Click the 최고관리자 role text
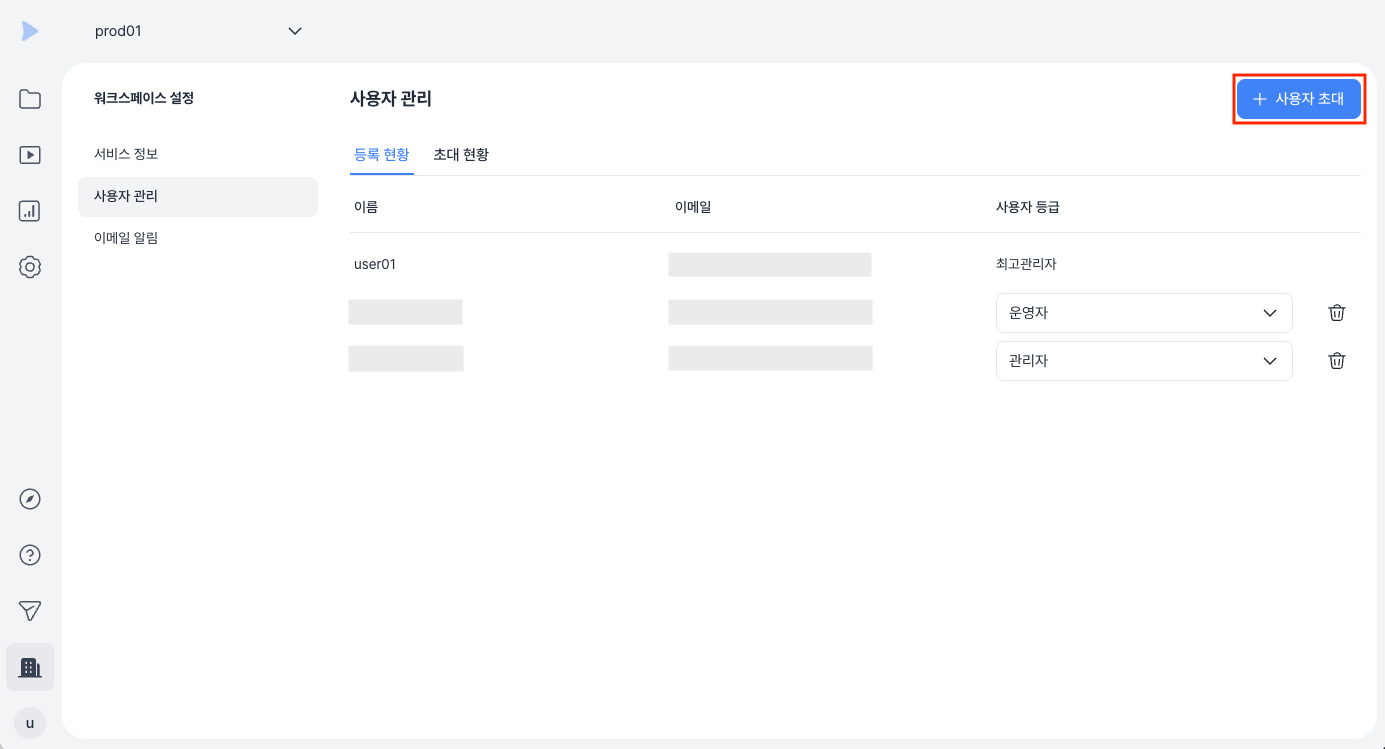 [1026, 265]
